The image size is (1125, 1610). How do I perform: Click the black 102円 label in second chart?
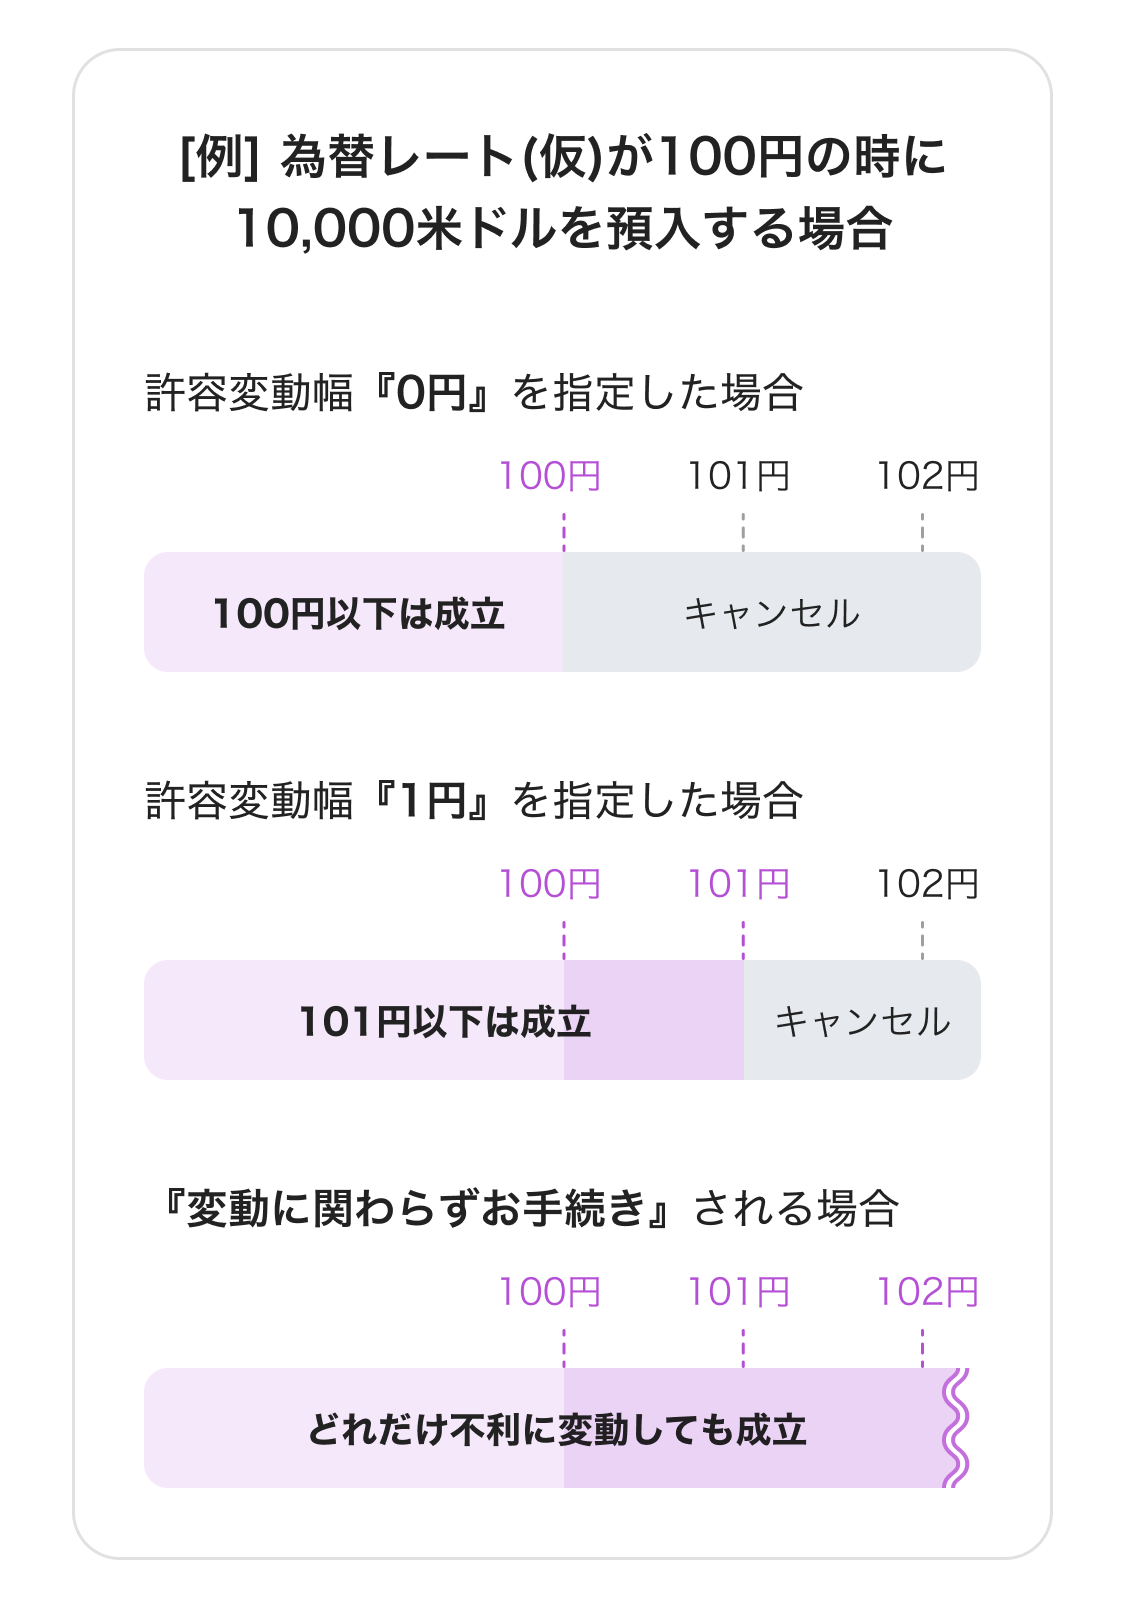(x=927, y=884)
